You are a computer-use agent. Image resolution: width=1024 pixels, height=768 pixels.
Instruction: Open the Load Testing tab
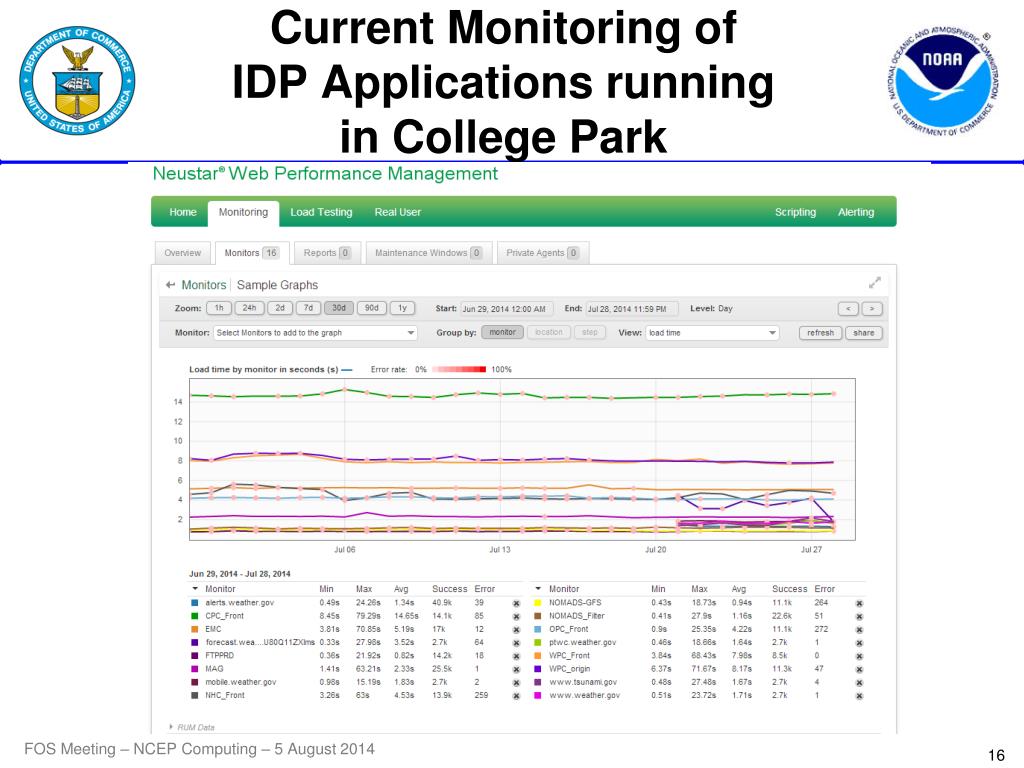(321, 212)
